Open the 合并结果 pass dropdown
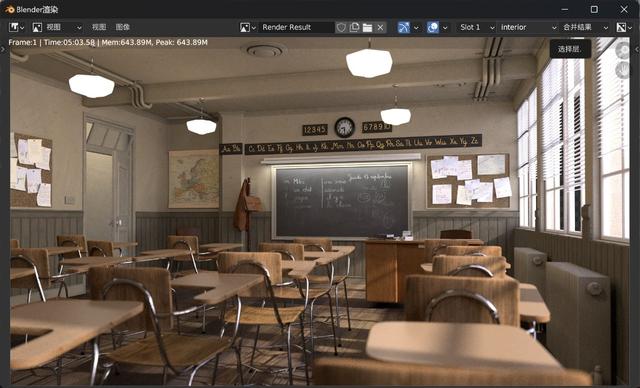This screenshot has width=640, height=388. click(585, 27)
